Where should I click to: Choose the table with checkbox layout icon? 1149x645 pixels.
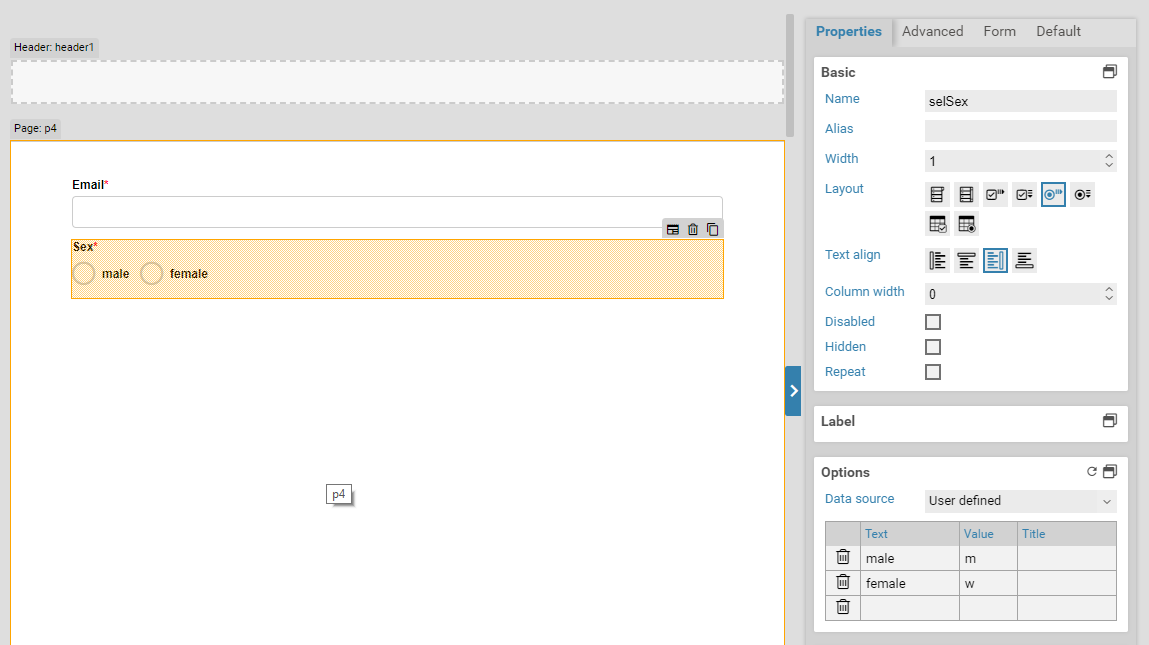point(938,224)
